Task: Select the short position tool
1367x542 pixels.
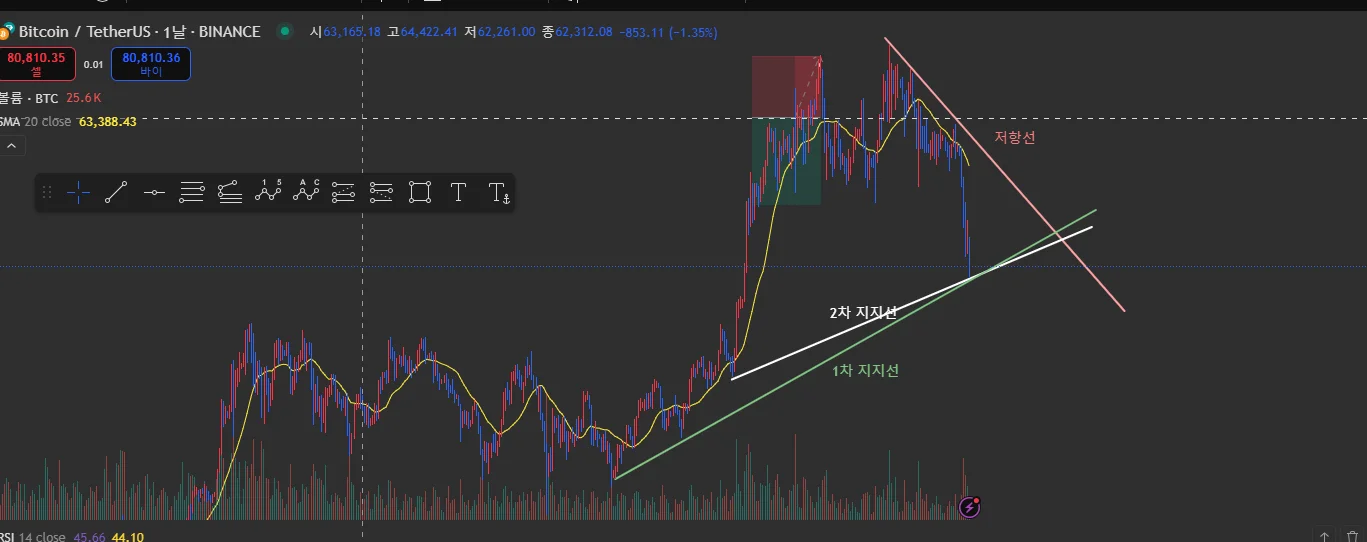Action: click(x=381, y=193)
